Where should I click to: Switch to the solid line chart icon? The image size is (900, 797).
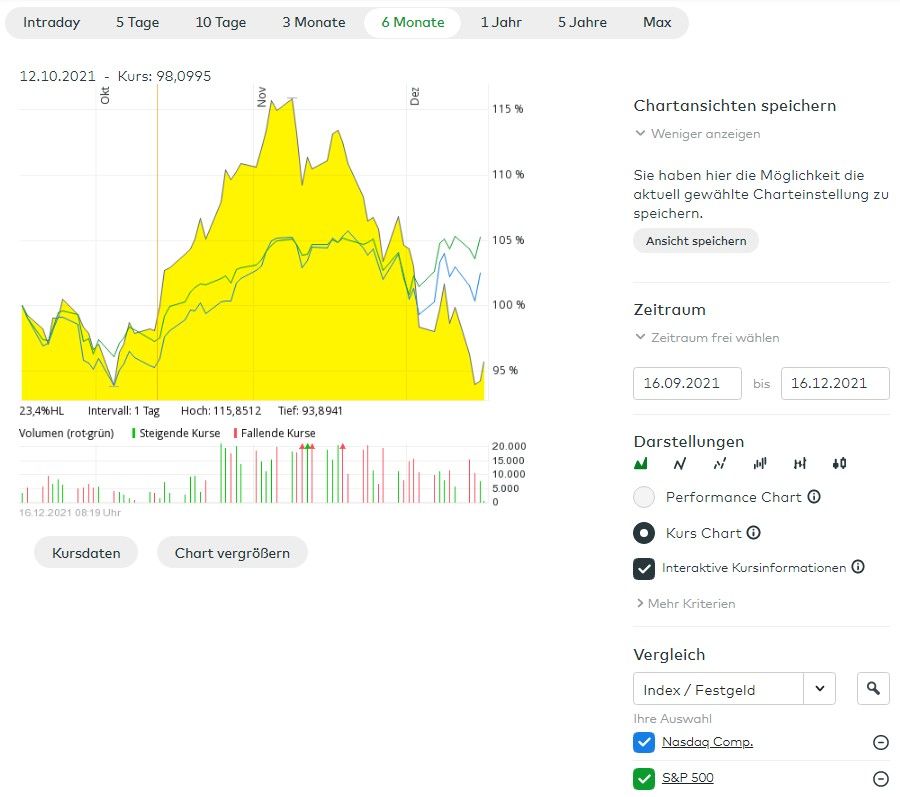[680, 463]
